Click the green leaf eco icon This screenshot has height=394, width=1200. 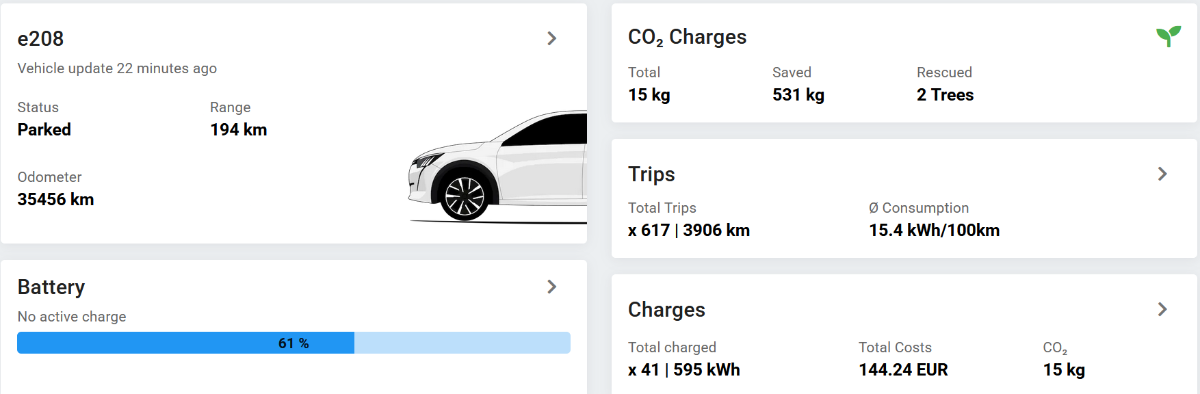click(1168, 37)
